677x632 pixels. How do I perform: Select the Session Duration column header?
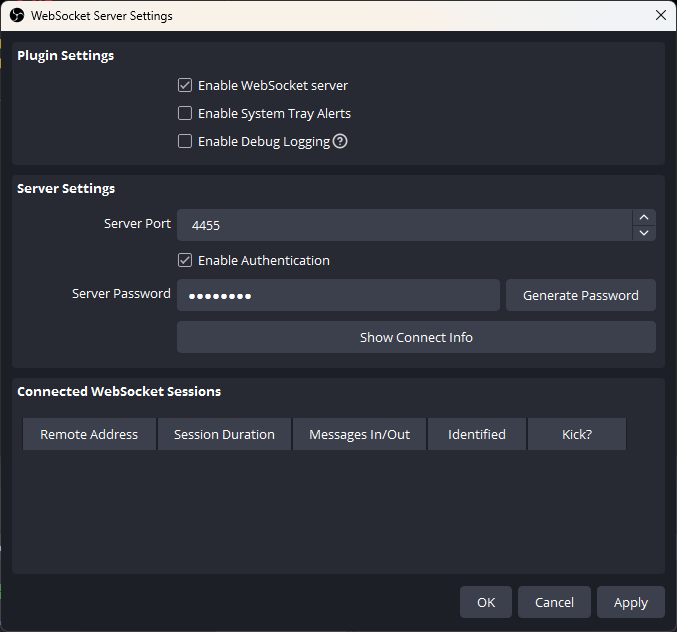224,434
